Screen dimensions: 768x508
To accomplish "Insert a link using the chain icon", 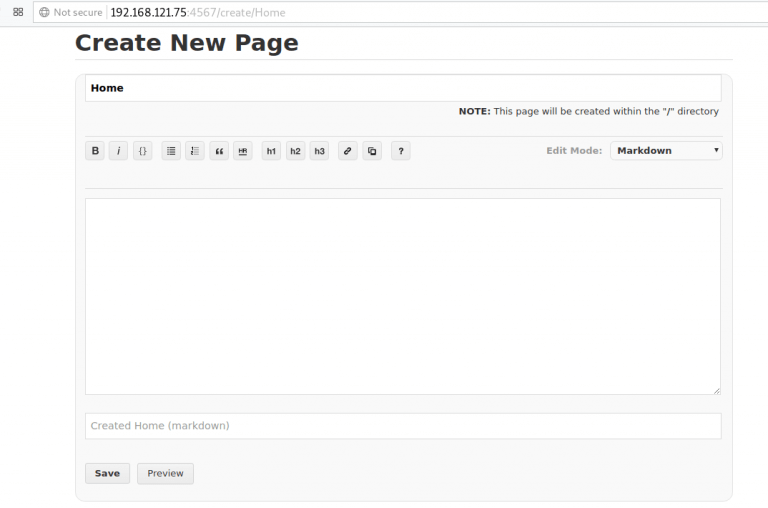I will (347, 151).
